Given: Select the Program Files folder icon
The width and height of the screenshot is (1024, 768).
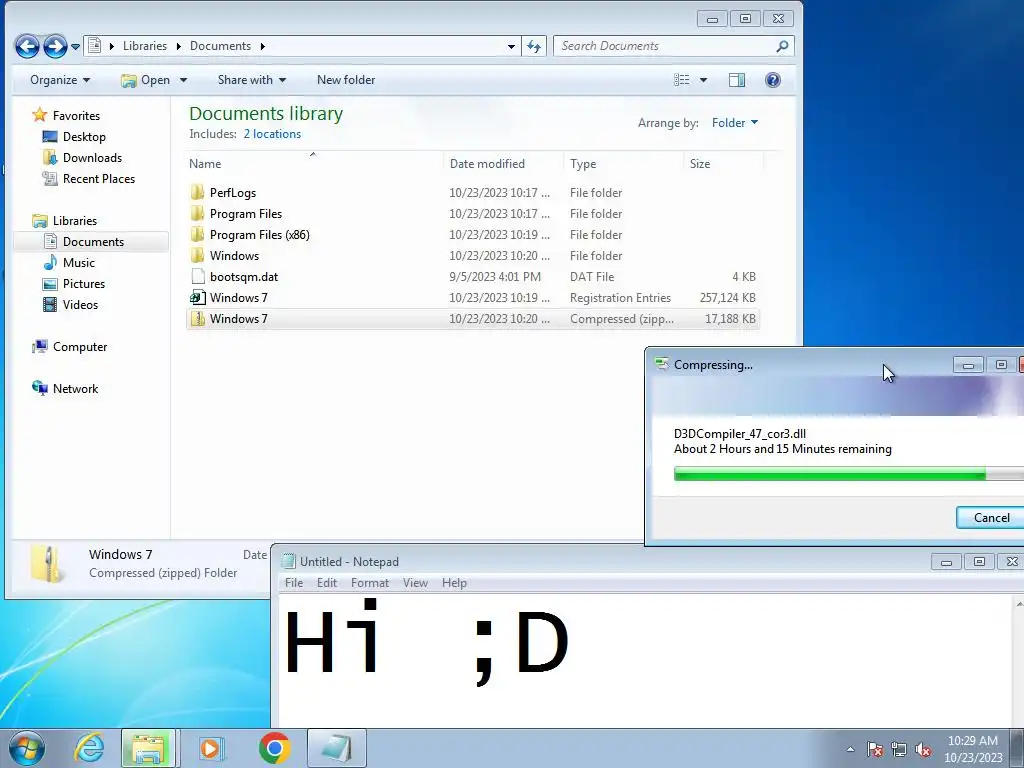Looking at the screenshot, I should point(197,214).
